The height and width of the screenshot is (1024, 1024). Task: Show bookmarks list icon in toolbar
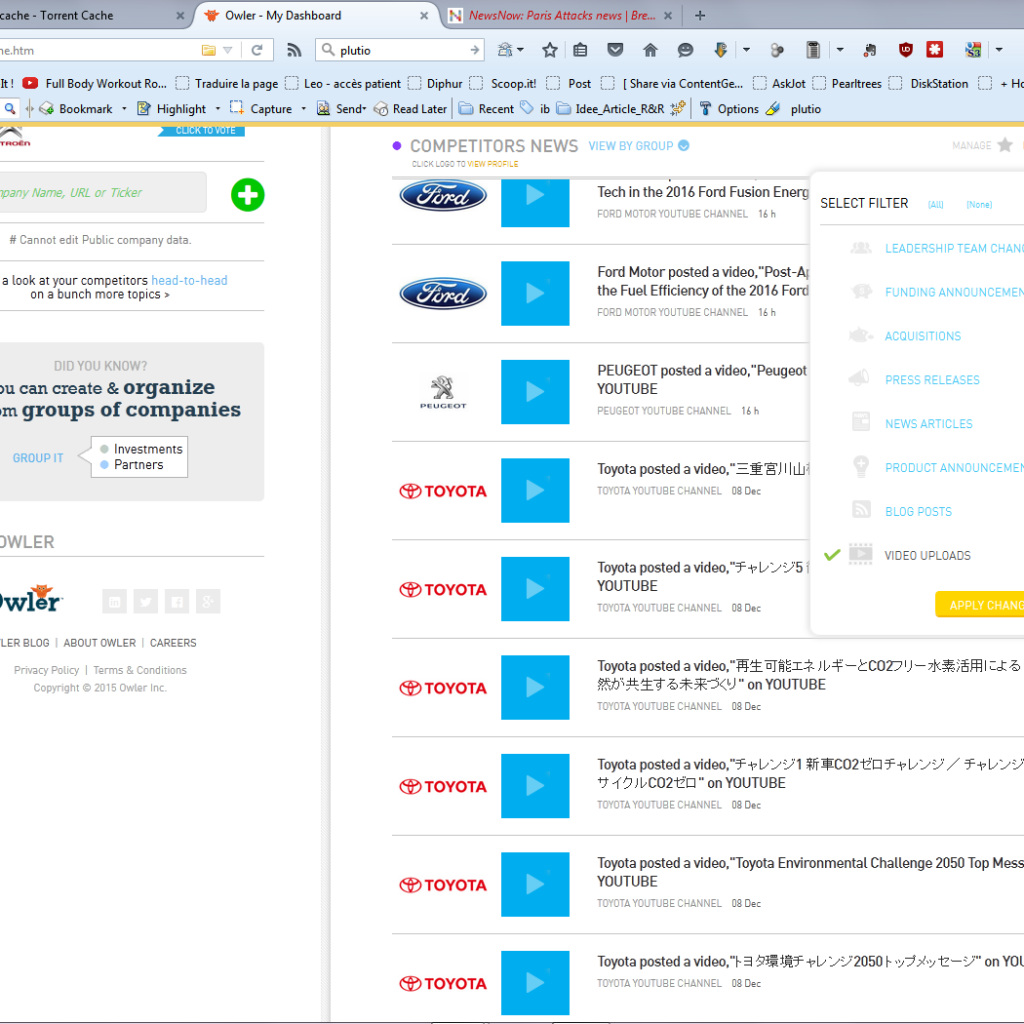580,50
